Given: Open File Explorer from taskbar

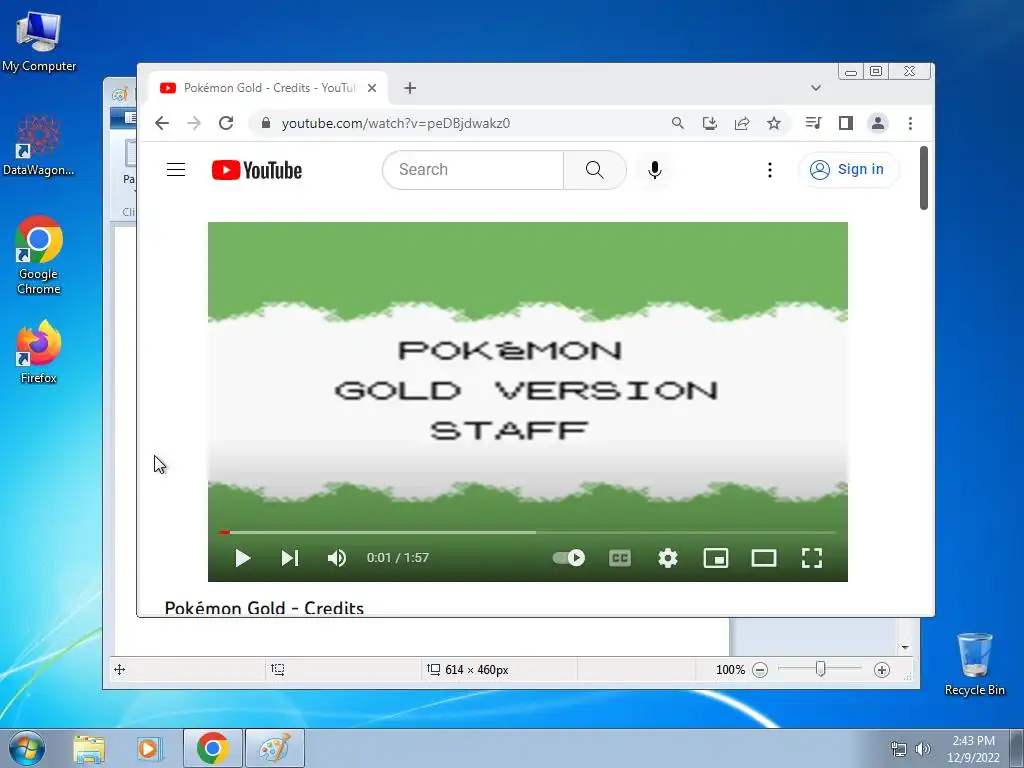Looking at the screenshot, I should [89, 748].
